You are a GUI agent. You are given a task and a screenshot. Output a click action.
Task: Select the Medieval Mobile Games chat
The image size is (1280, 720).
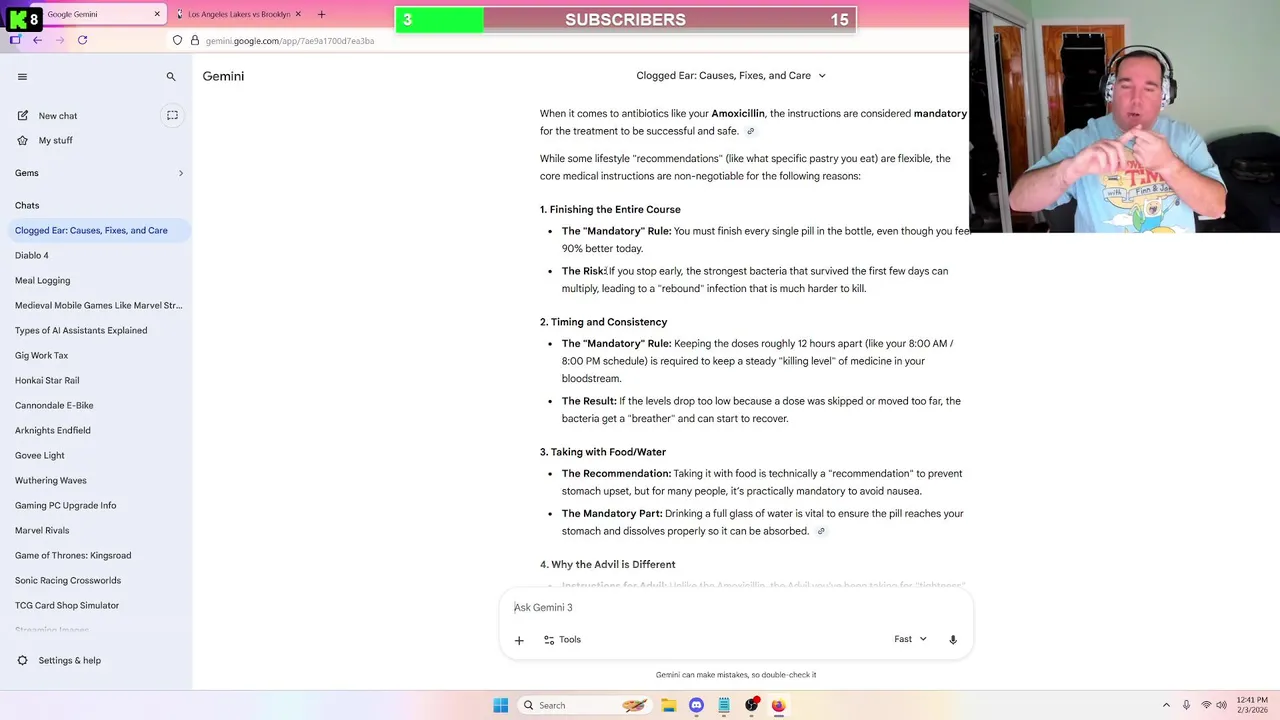coord(98,305)
